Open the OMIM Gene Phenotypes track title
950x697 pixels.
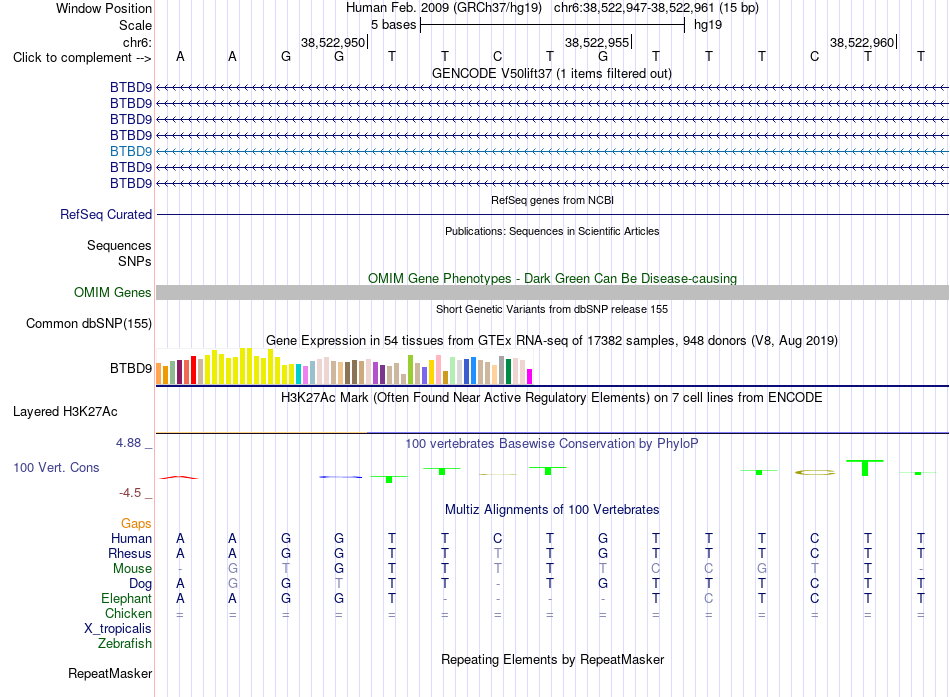tap(552, 278)
